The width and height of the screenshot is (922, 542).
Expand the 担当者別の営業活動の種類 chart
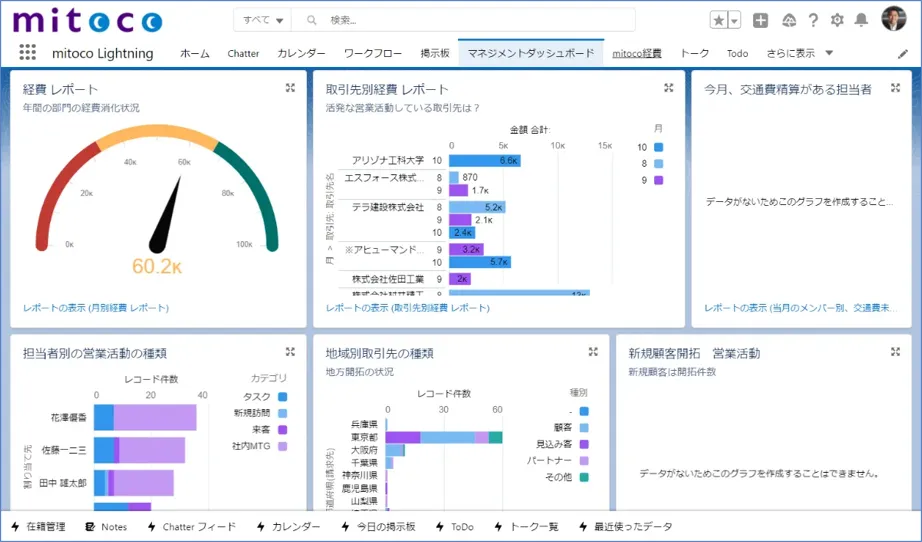(x=290, y=352)
